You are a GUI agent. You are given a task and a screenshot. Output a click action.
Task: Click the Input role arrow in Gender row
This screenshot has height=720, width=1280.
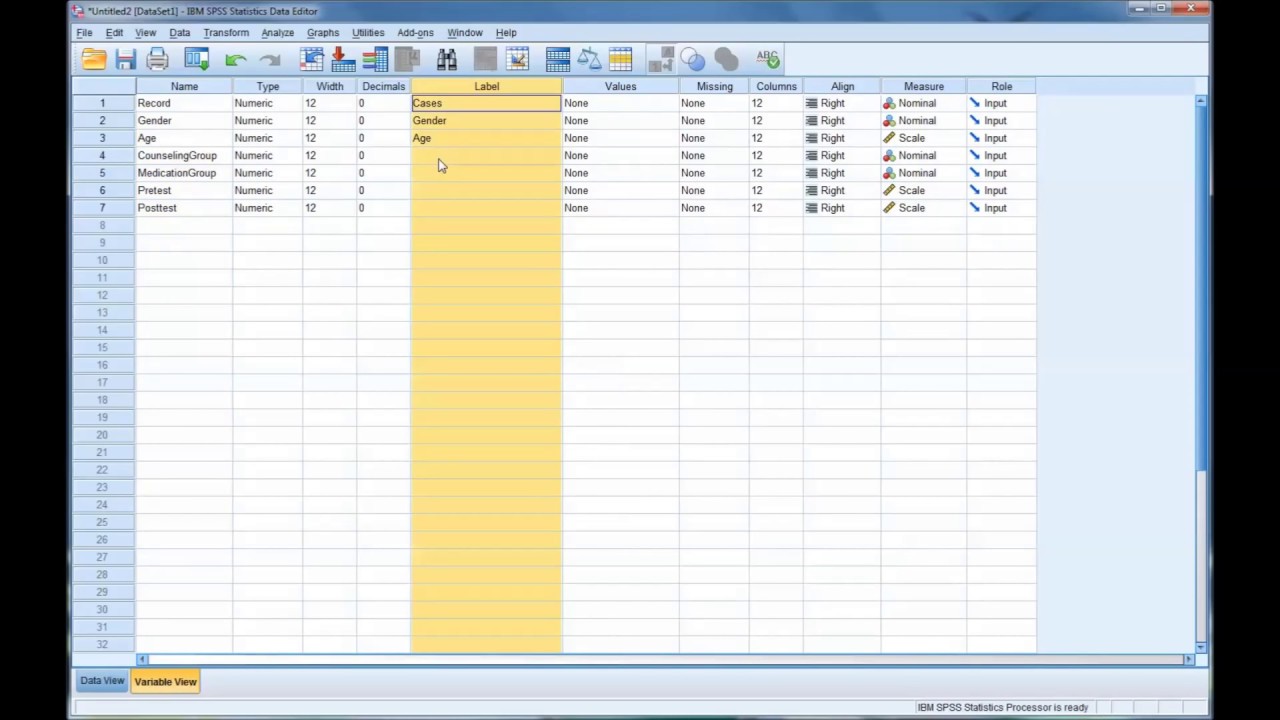pyautogui.click(x=974, y=120)
